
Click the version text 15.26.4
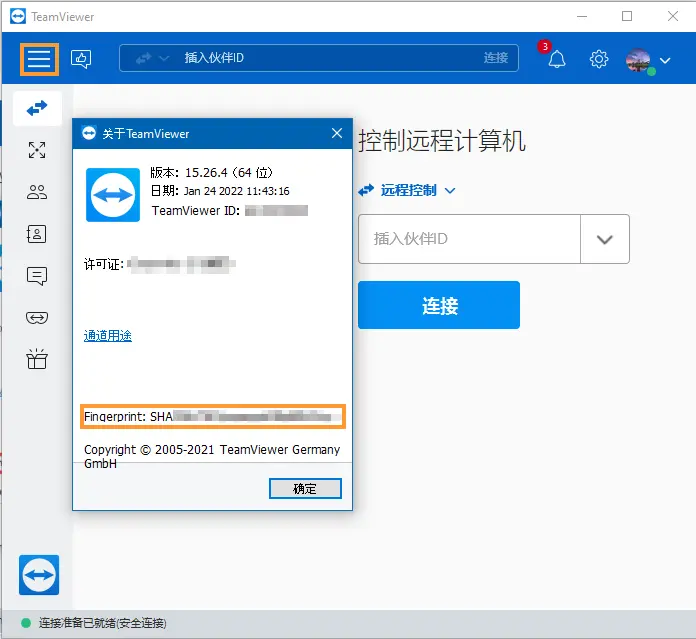click(206, 172)
